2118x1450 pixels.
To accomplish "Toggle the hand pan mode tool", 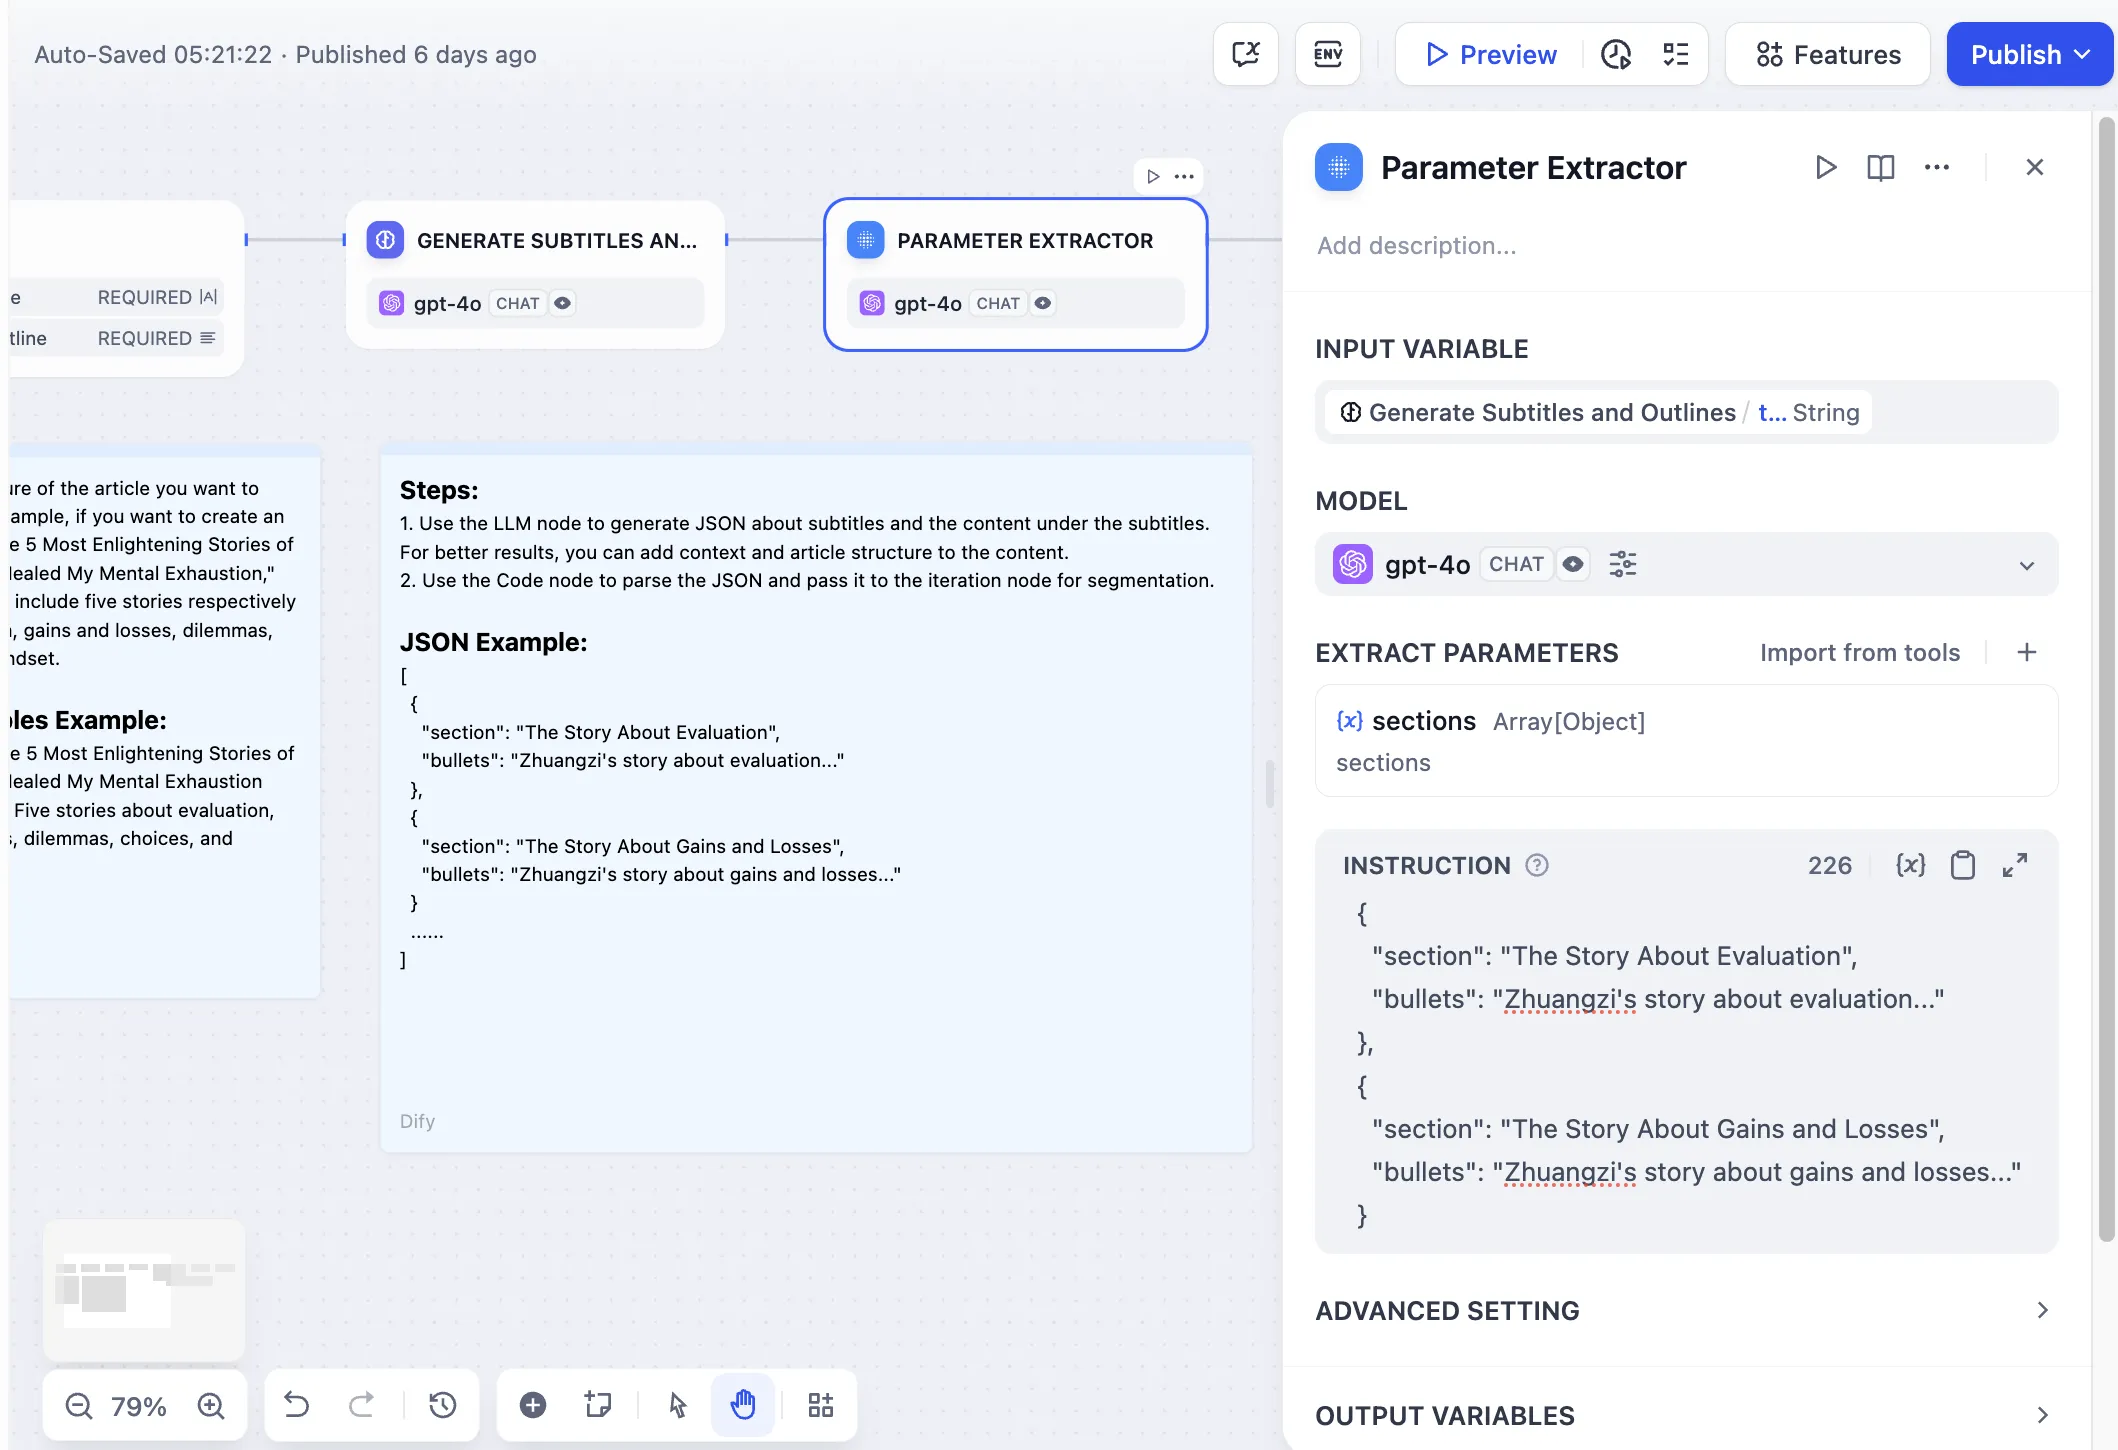I will point(742,1405).
